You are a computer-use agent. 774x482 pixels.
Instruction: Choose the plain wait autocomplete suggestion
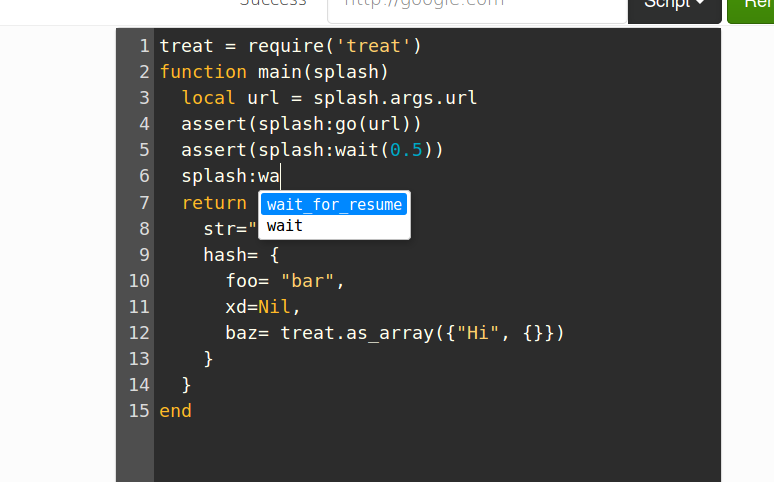(x=285, y=226)
